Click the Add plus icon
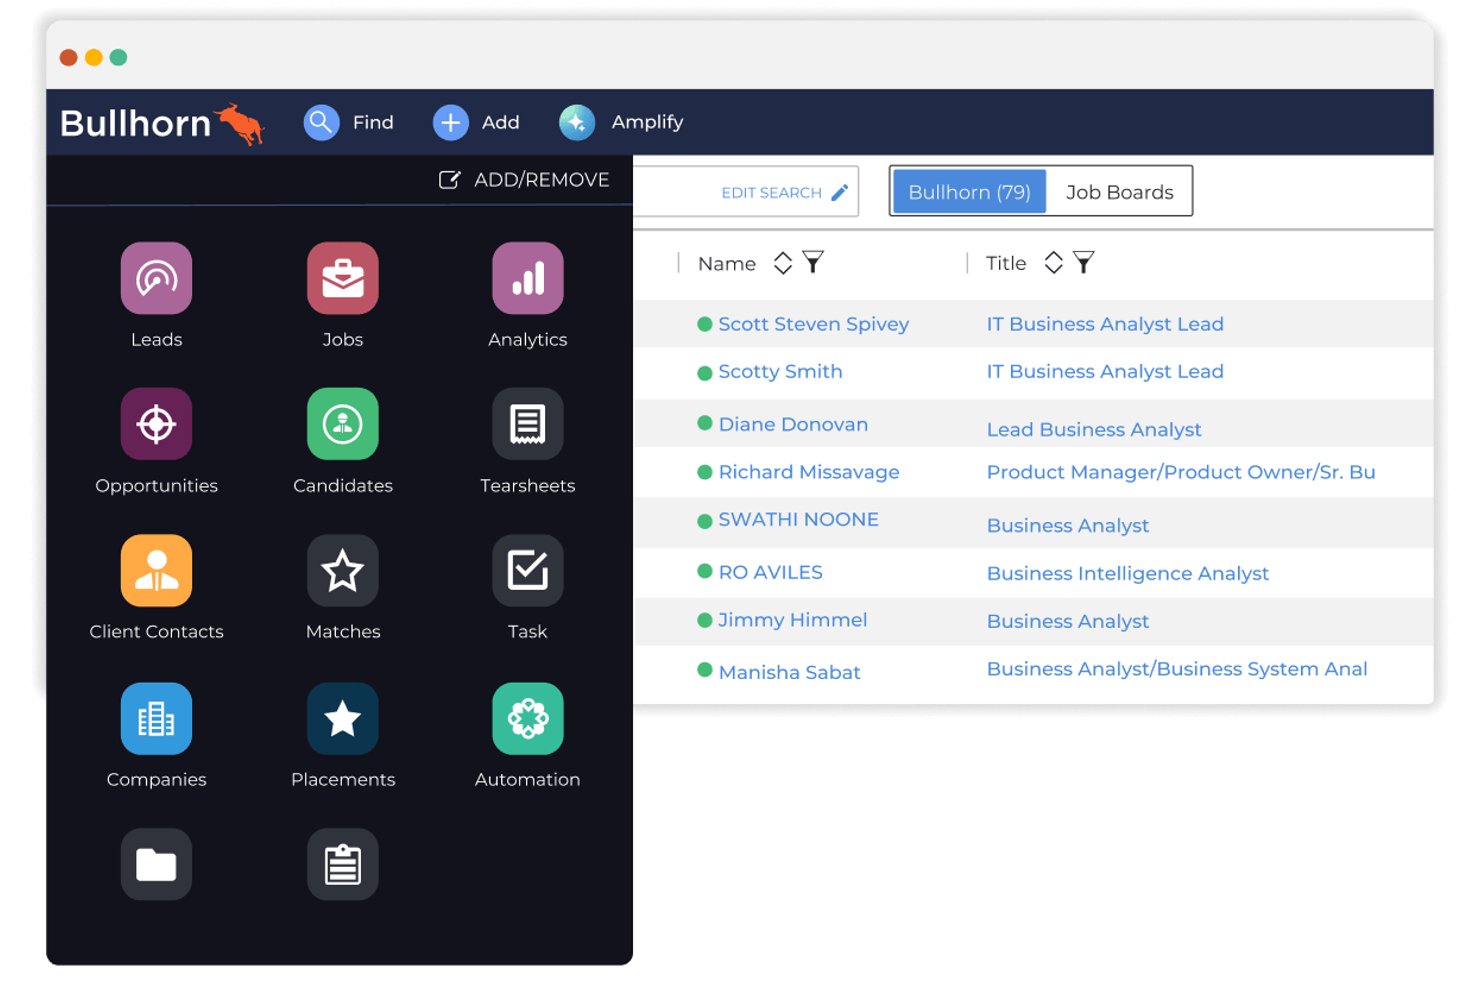Image resolution: width=1480 pixels, height=987 pixels. [x=450, y=122]
